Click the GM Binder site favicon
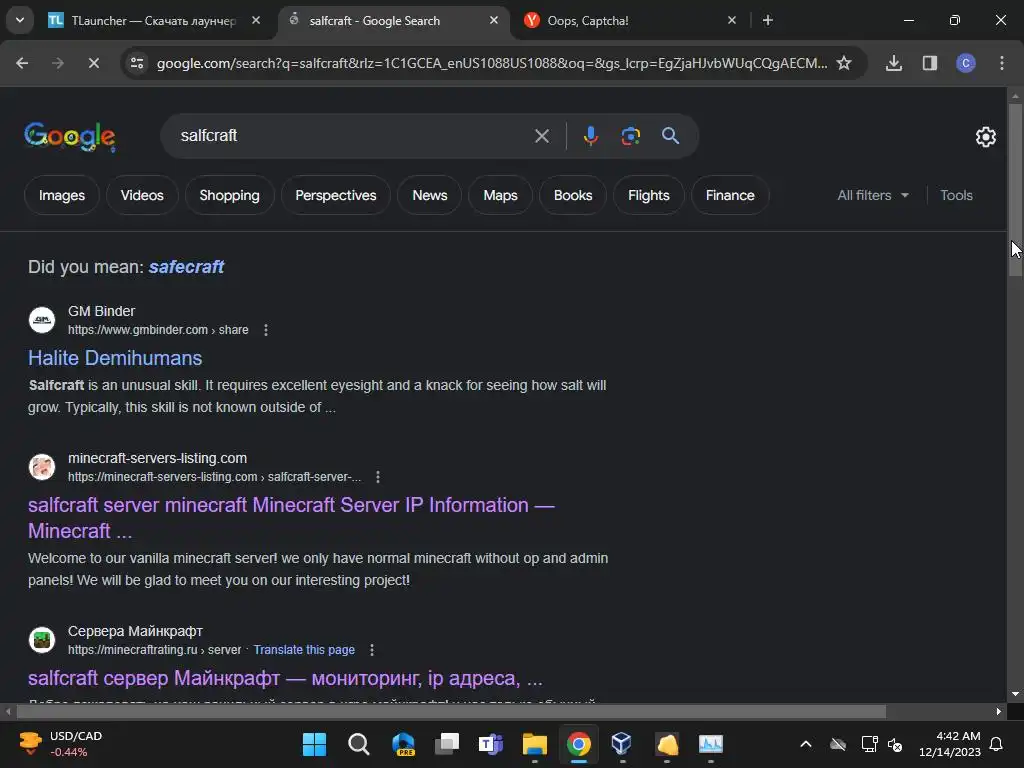Screen dimensions: 1024x768 [x=42, y=320]
